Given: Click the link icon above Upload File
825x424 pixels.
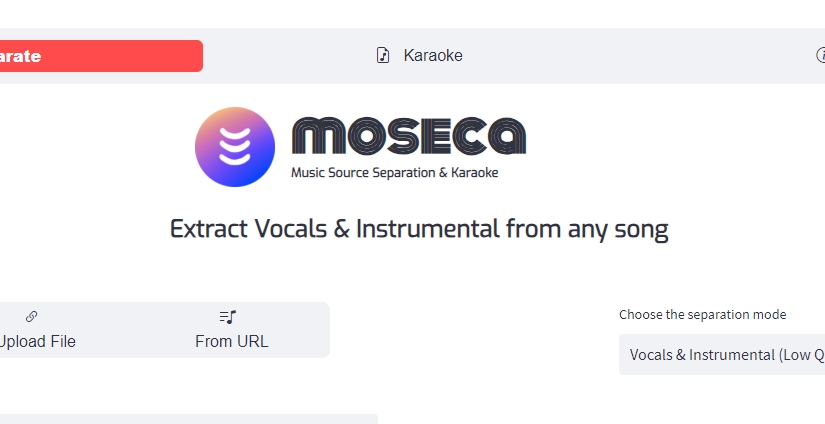Looking at the screenshot, I should point(31,316).
